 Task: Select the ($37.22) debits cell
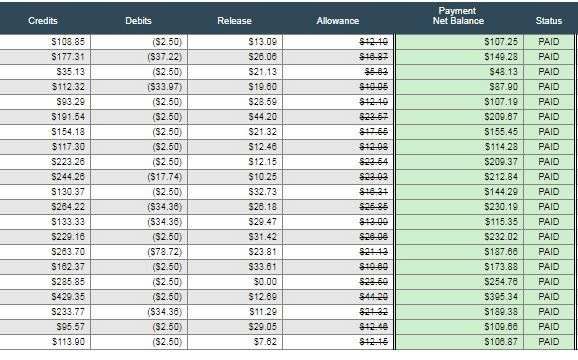click(x=139, y=57)
